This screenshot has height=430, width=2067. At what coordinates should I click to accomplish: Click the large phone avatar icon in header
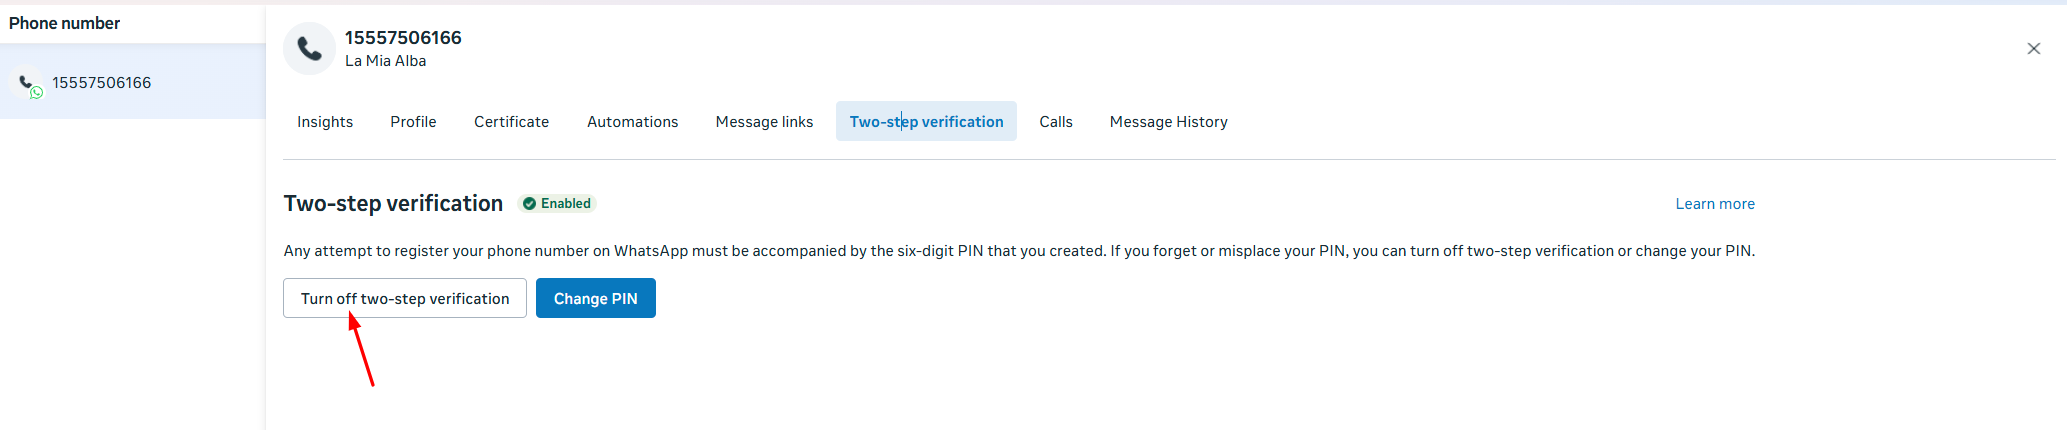coord(309,48)
